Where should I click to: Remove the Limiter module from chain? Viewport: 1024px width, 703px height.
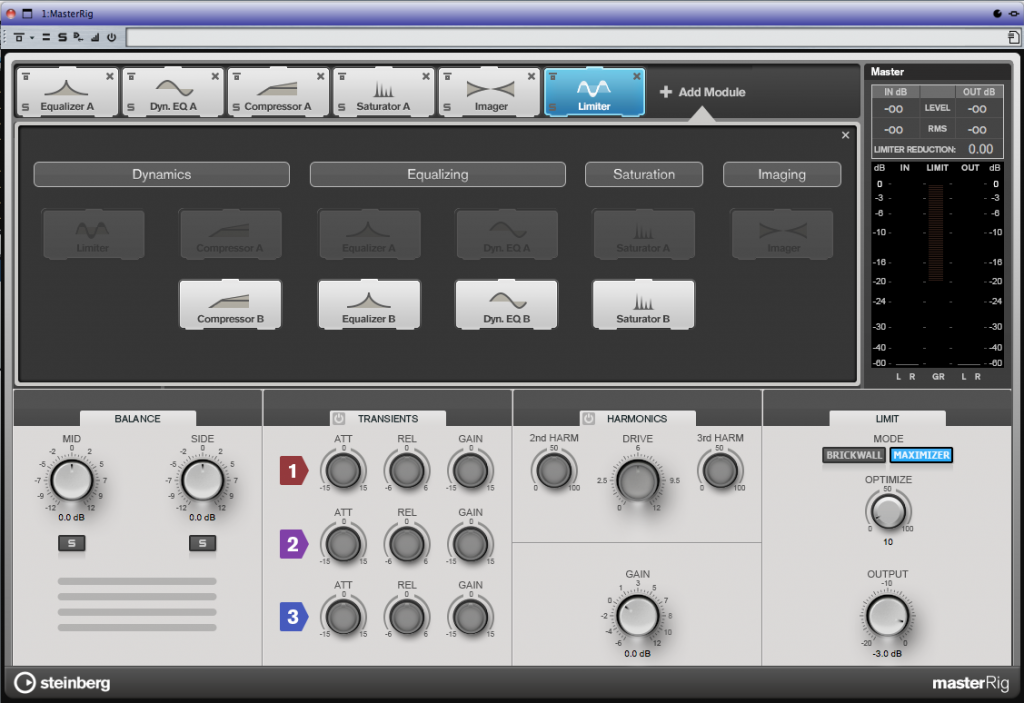pos(637,76)
